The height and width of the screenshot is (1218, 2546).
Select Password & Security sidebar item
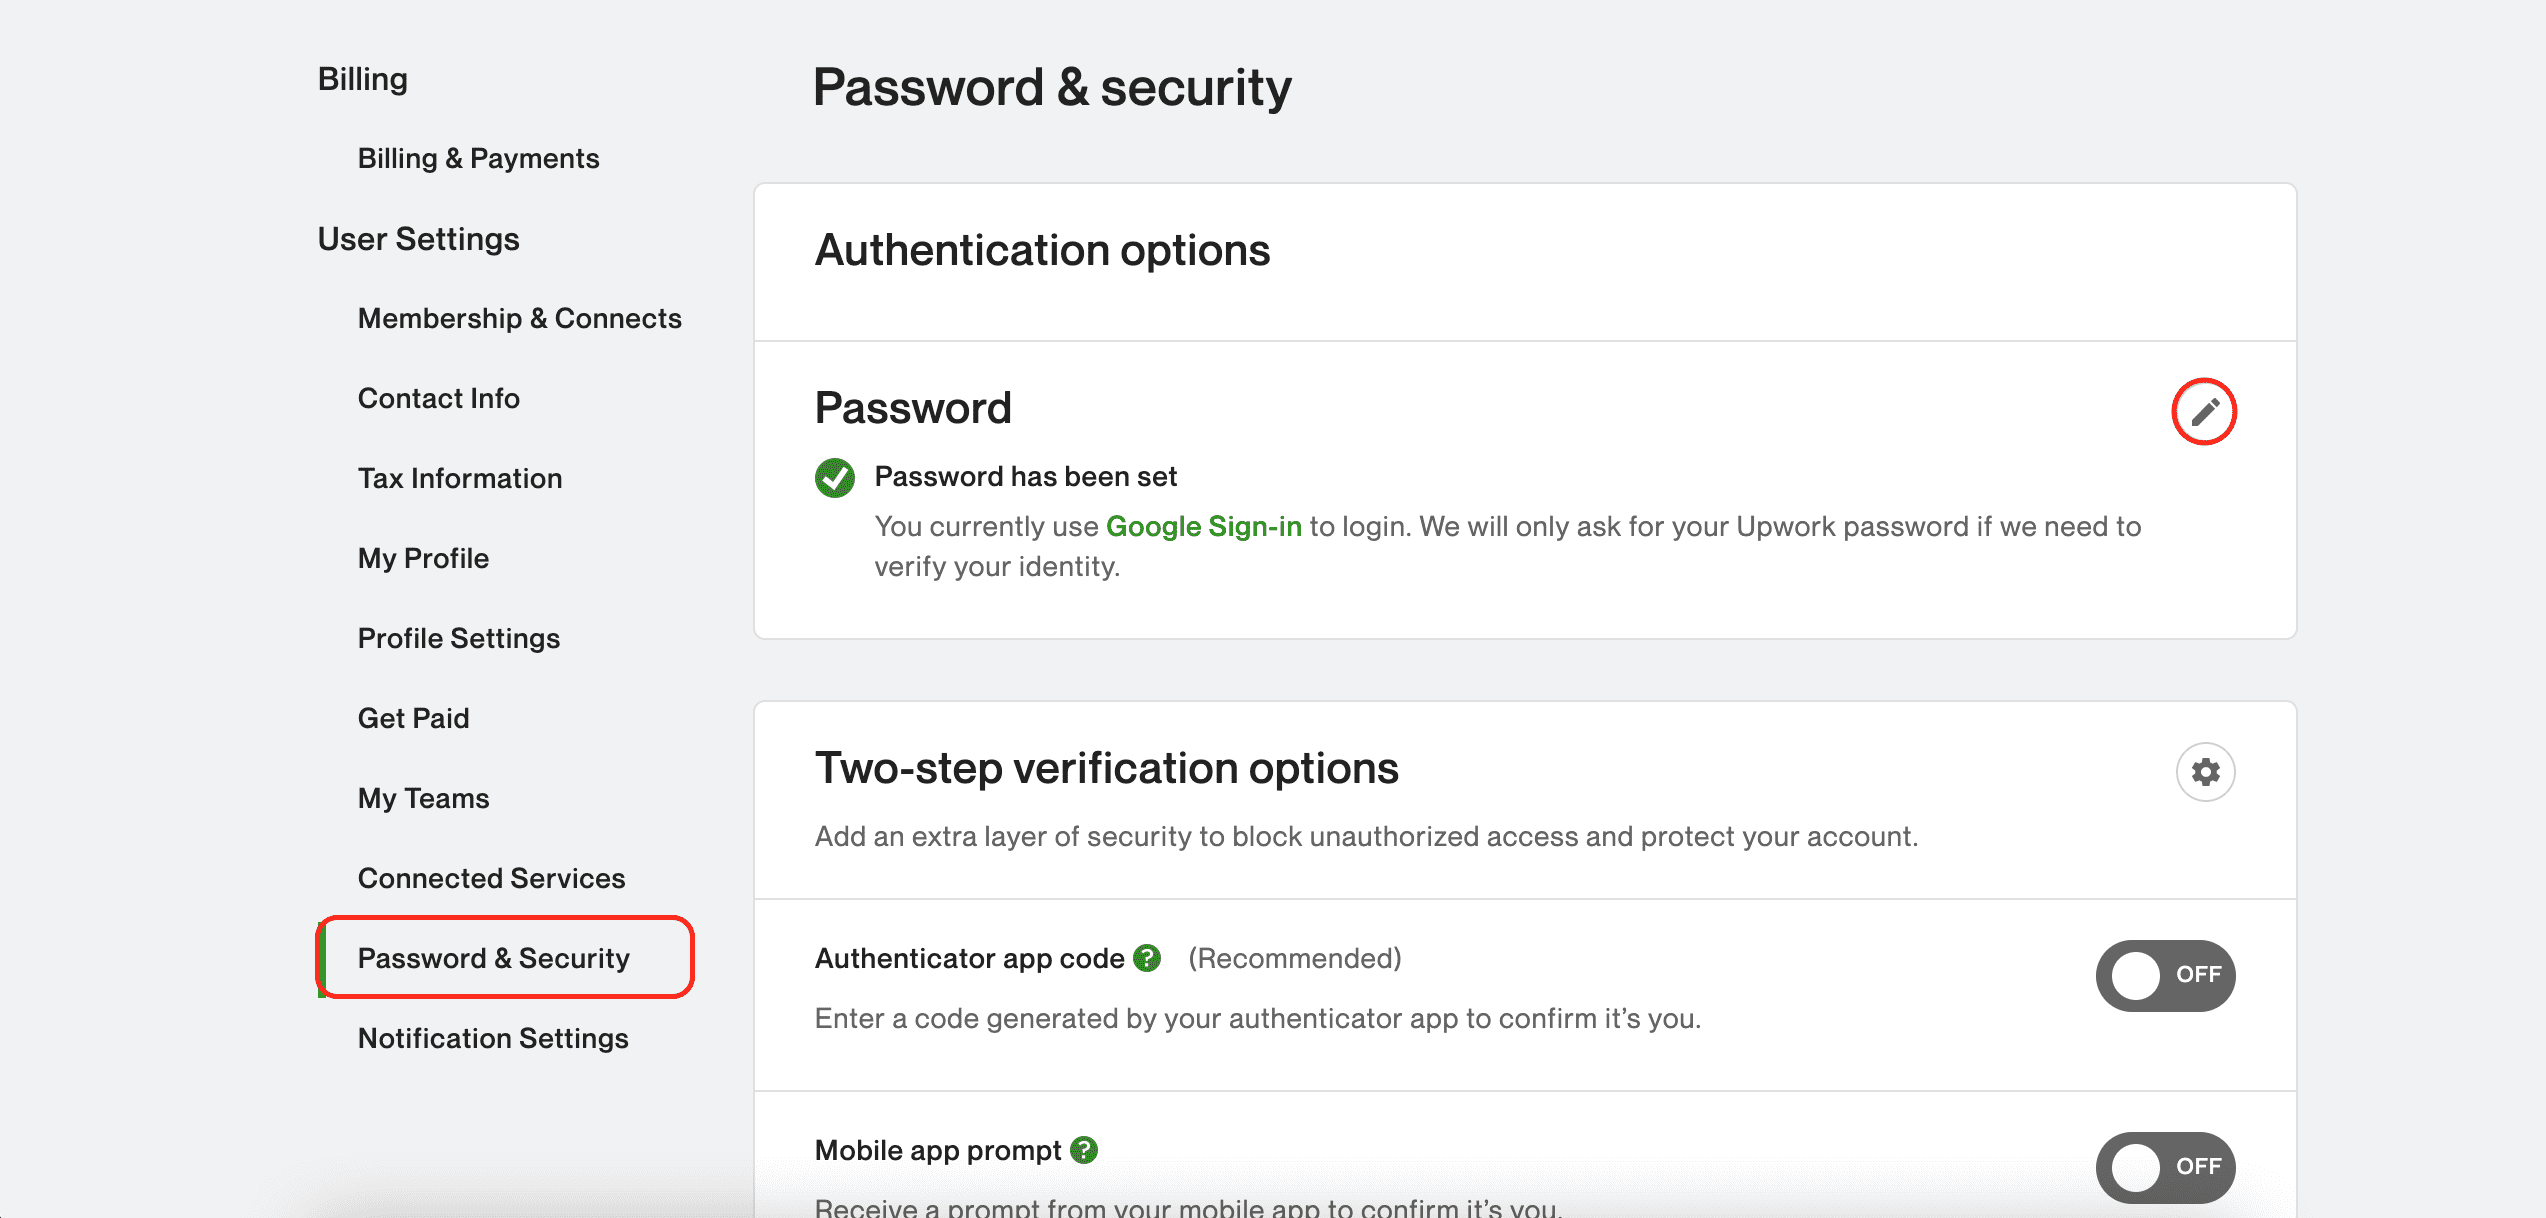[x=493, y=958]
